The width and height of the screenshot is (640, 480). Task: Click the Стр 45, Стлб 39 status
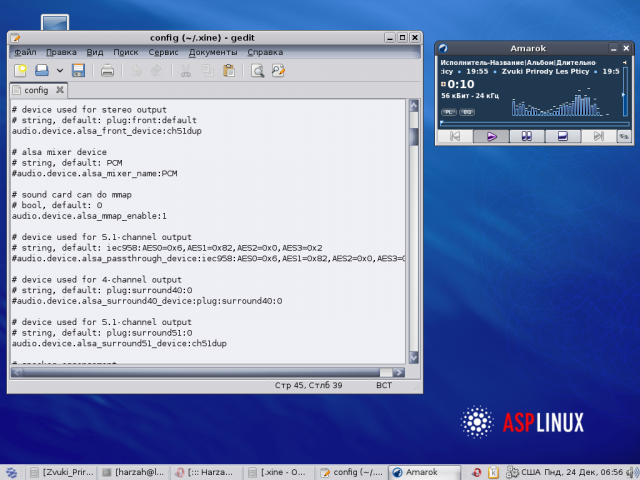click(x=308, y=385)
